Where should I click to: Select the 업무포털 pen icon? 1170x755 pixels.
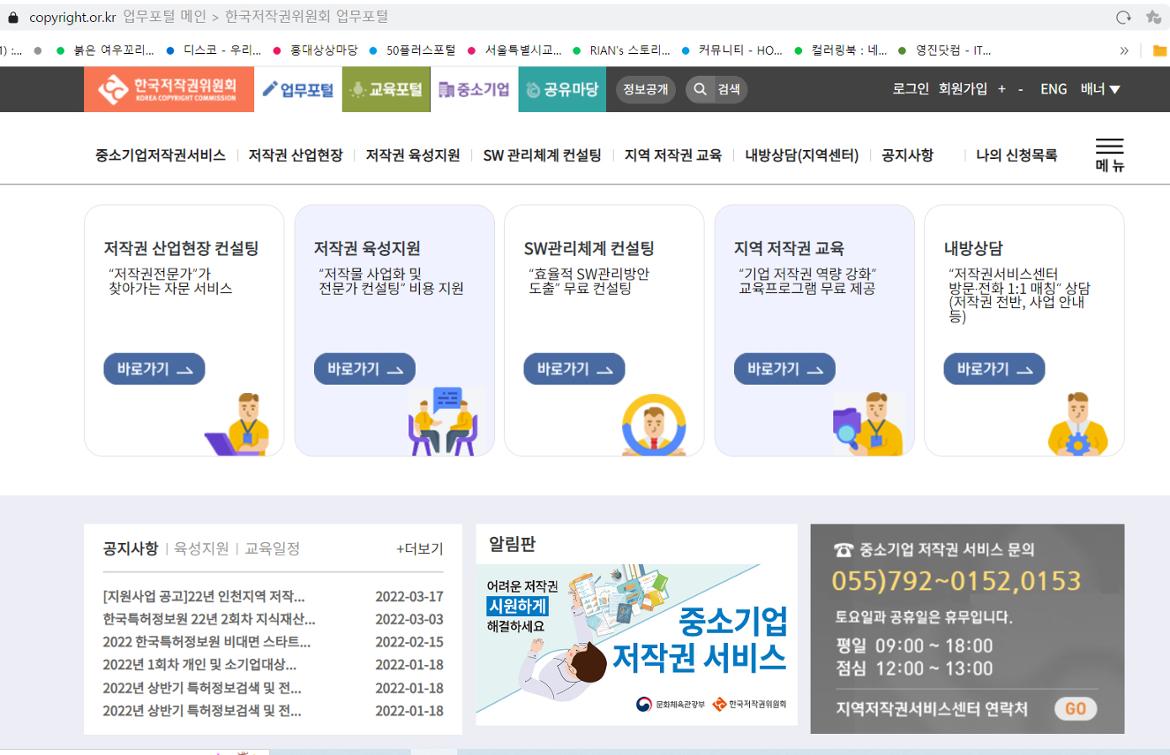(x=271, y=89)
